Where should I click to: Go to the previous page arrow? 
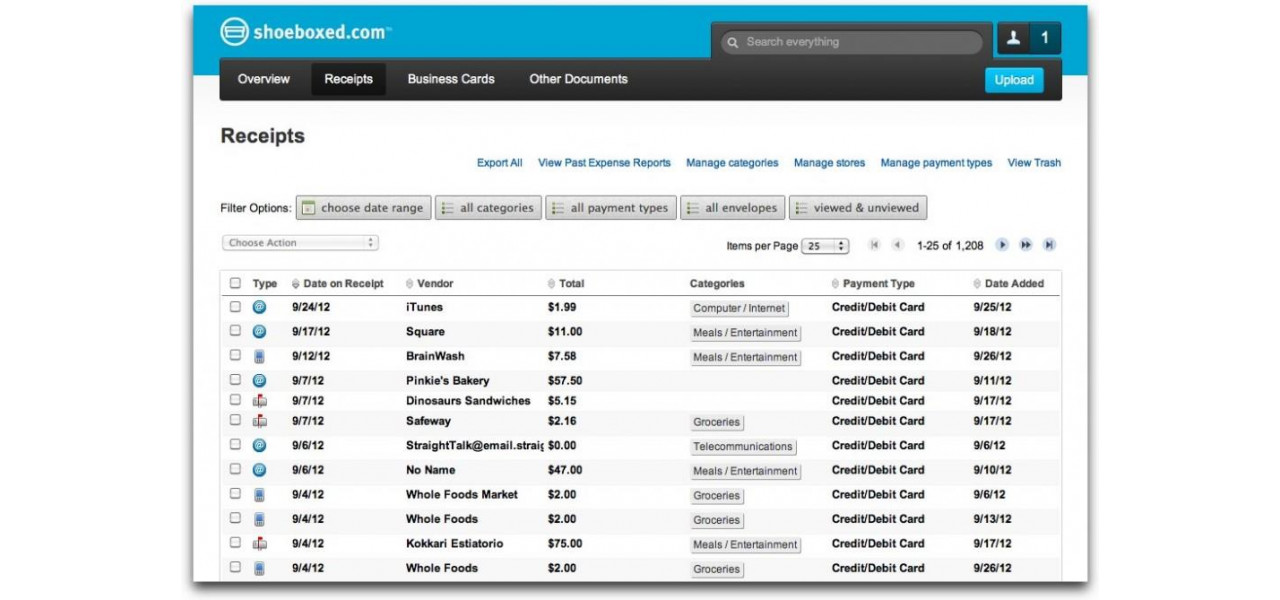[897, 245]
